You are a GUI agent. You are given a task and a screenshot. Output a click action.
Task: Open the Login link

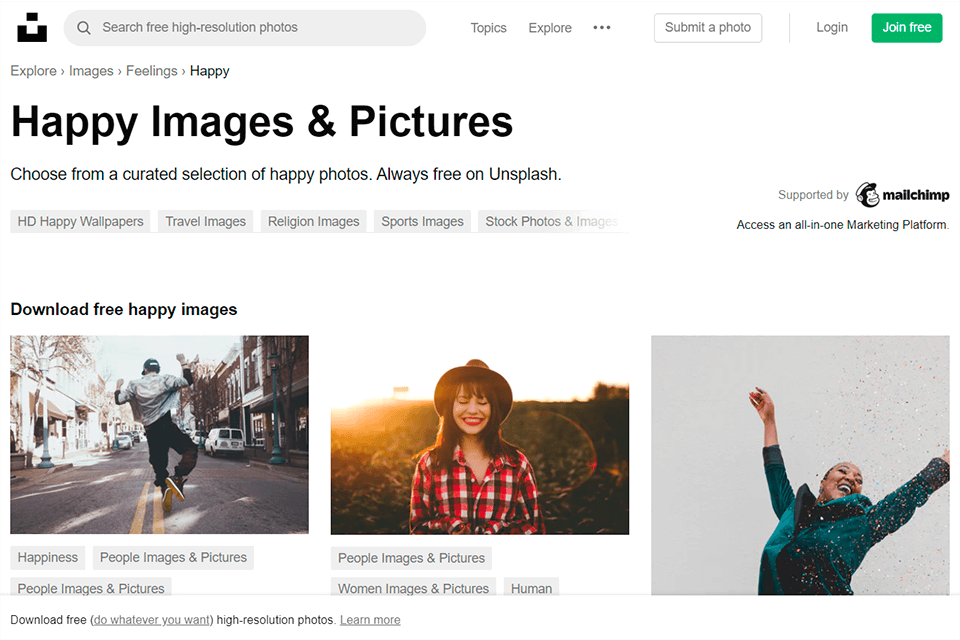(x=831, y=27)
